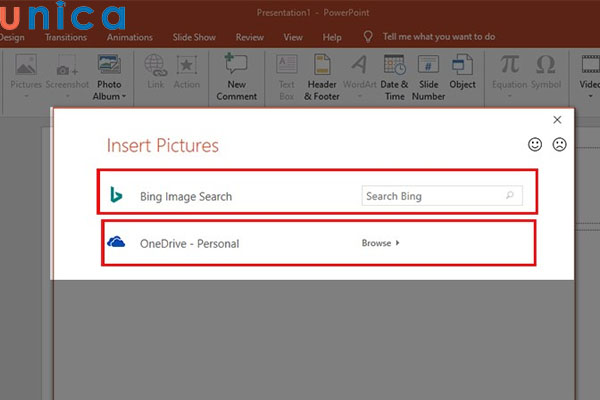Click the happy smiley feedback icon

(x=535, y=144)
